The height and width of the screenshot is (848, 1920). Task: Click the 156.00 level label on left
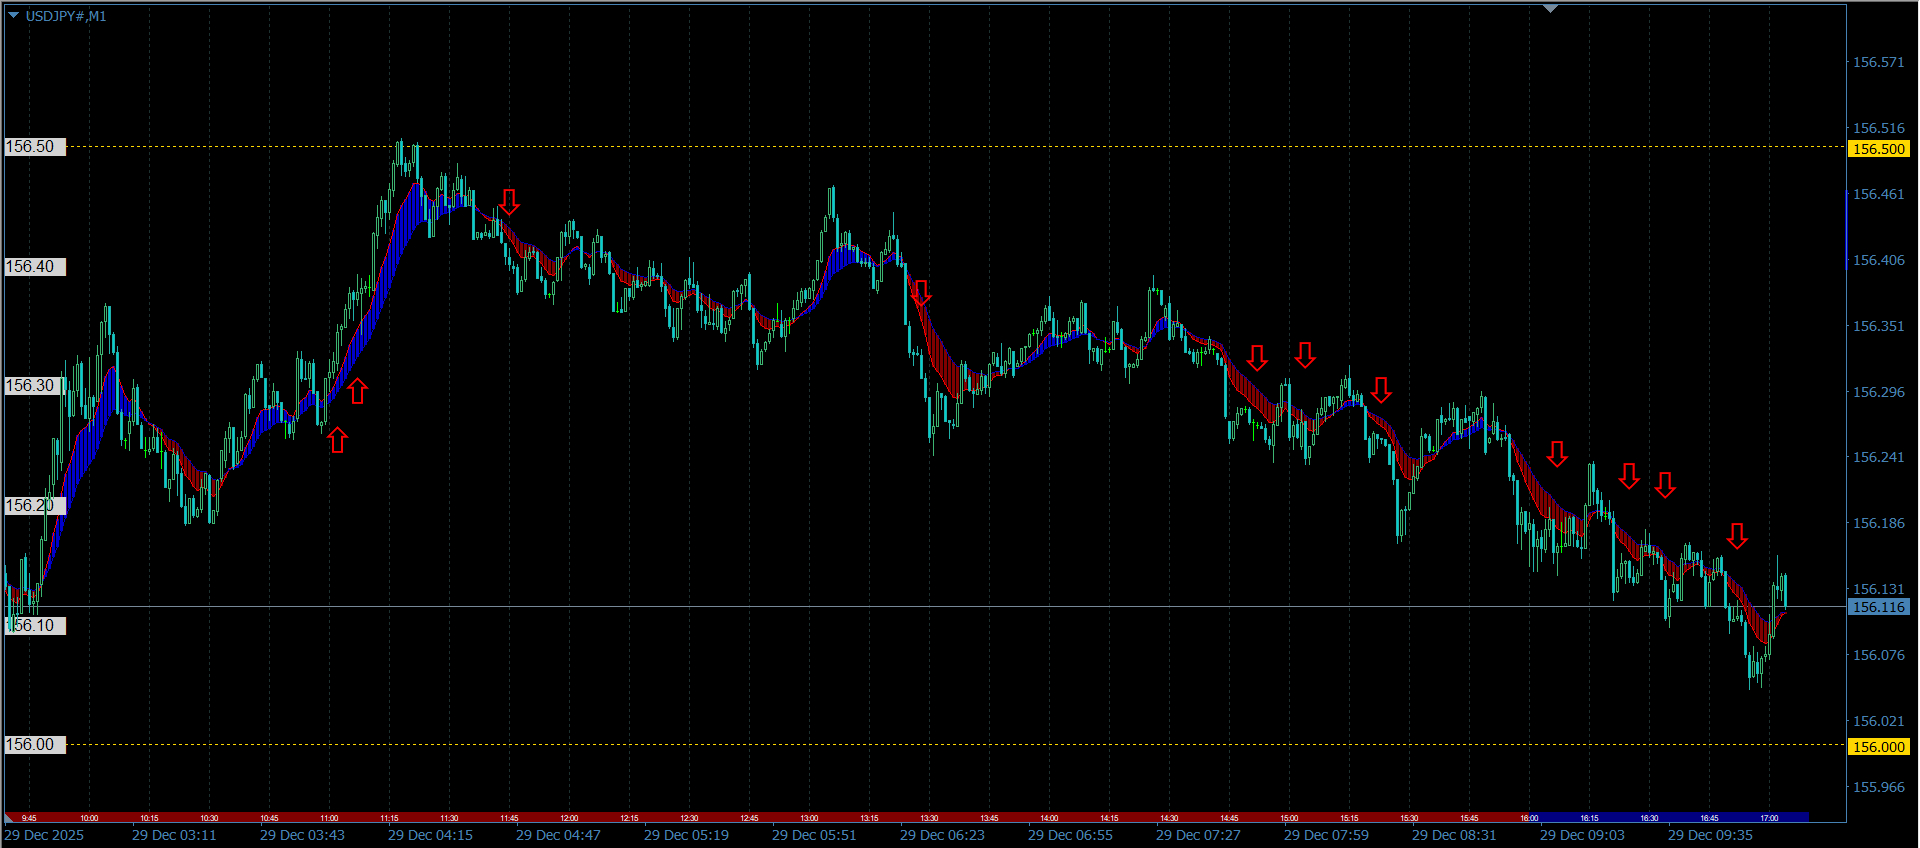point(32,745)
